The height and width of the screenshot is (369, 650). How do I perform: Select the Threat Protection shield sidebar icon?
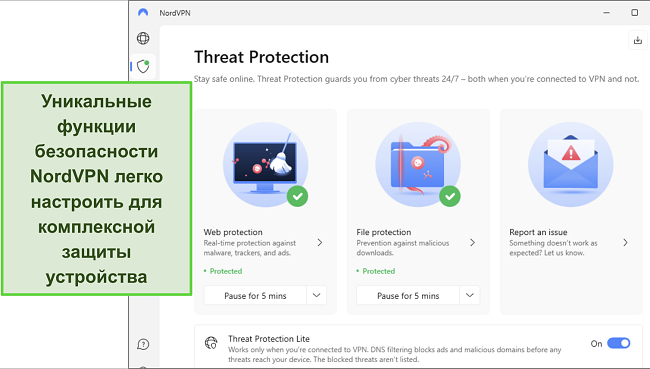[143, 66]
